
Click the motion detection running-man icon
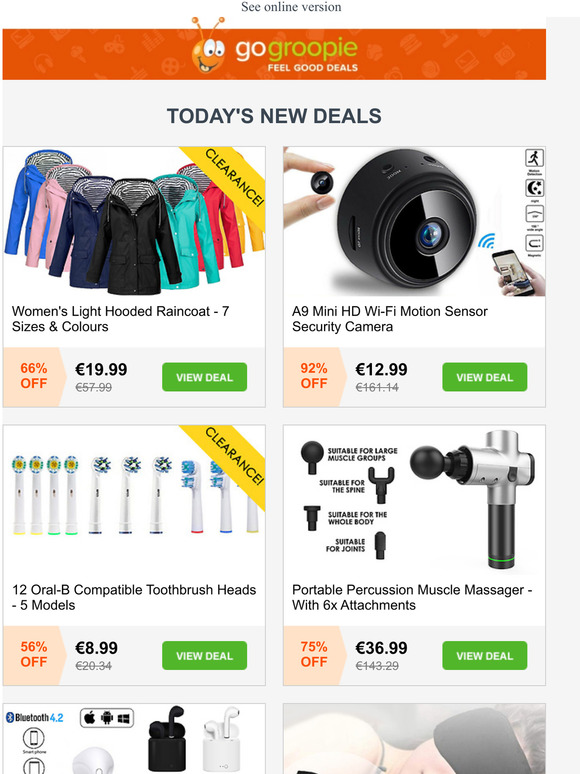tap(534, 158)
